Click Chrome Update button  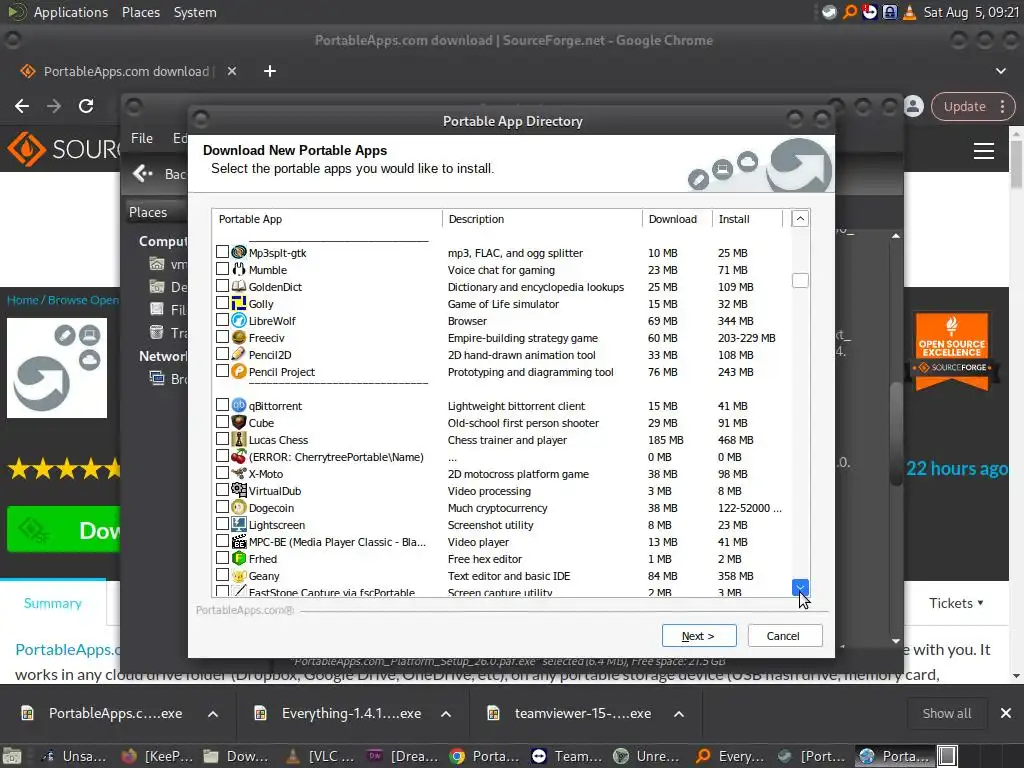coord(973,106)
